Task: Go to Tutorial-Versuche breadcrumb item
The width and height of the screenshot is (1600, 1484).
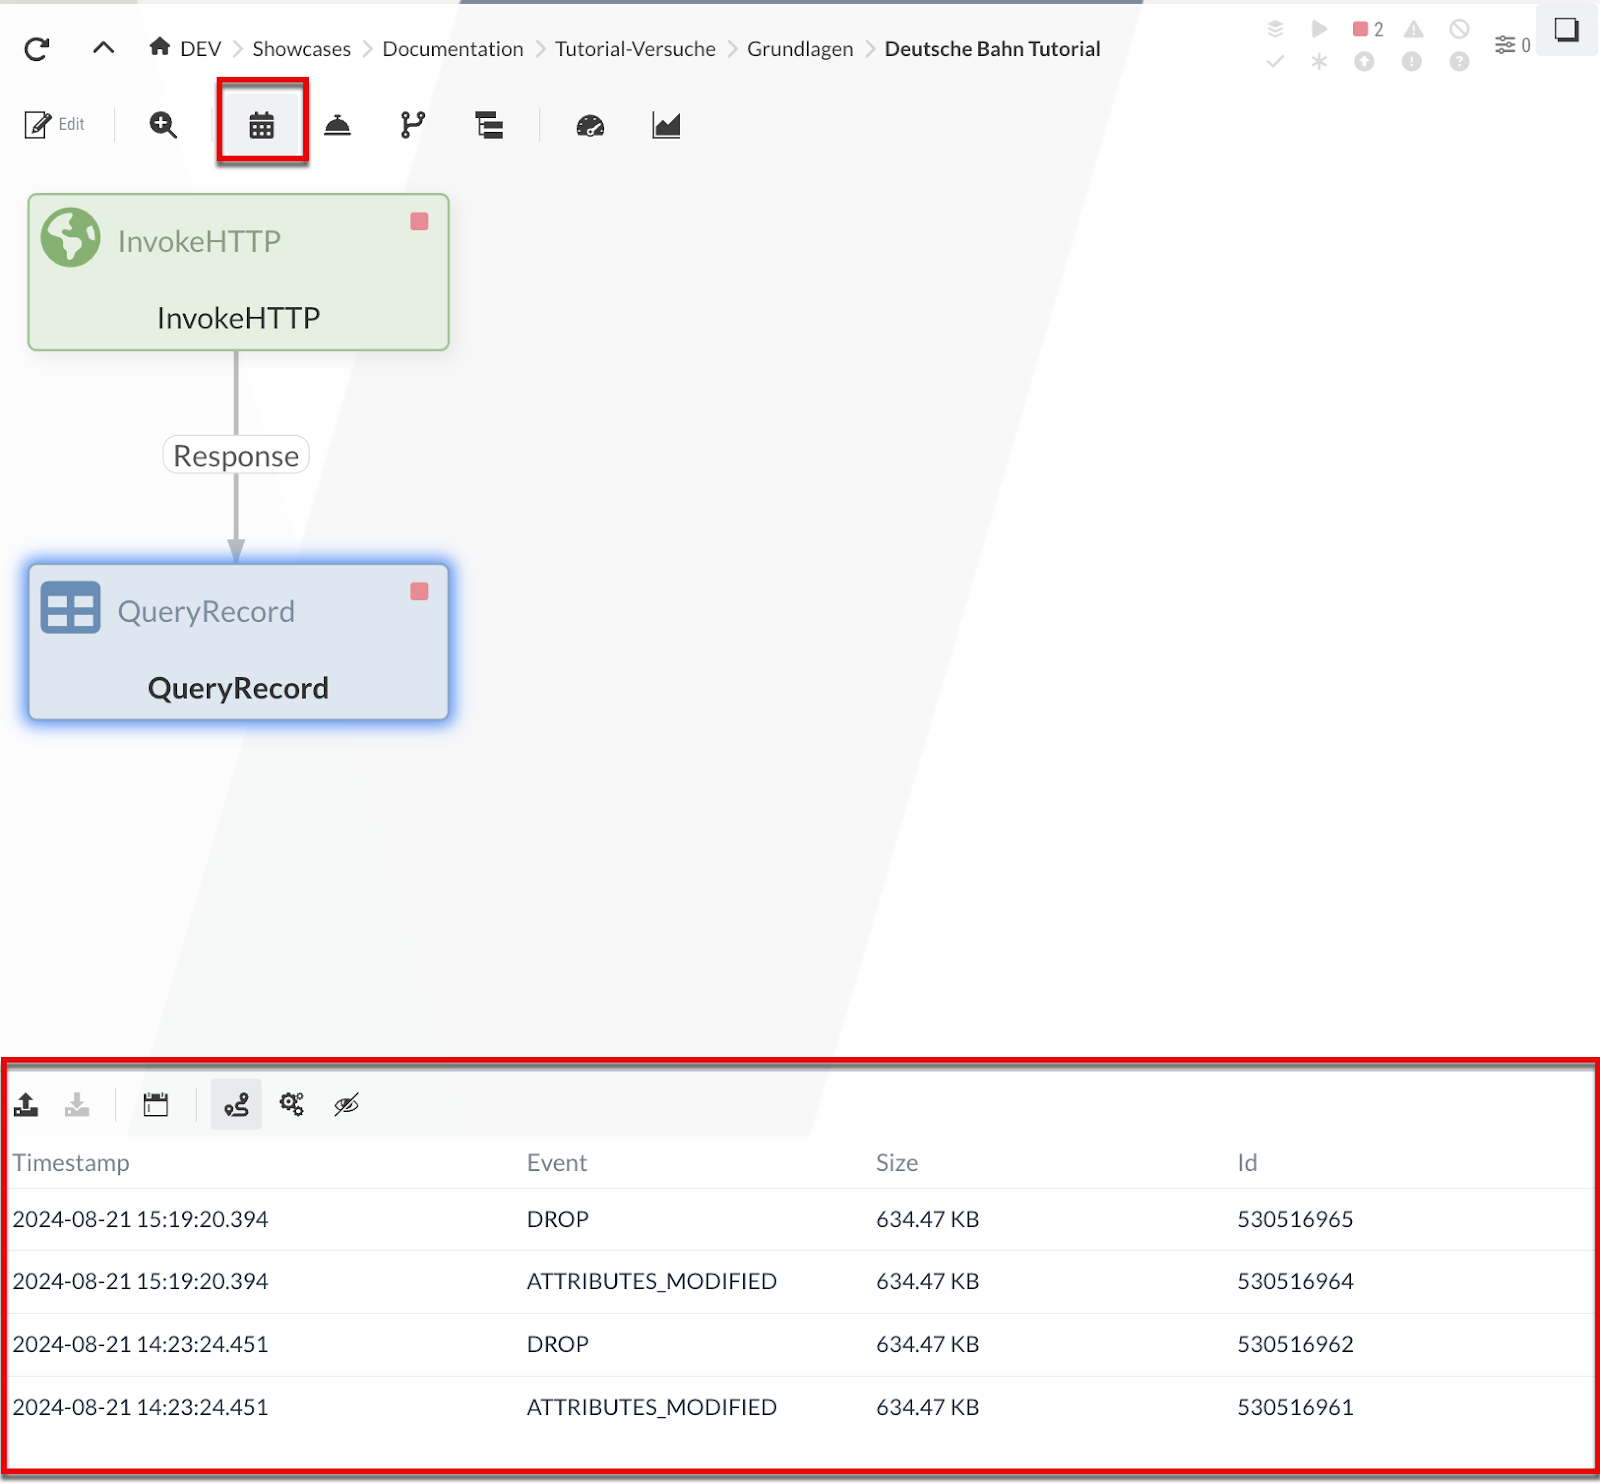Action: pyautogui.click(x=635, y=49)
